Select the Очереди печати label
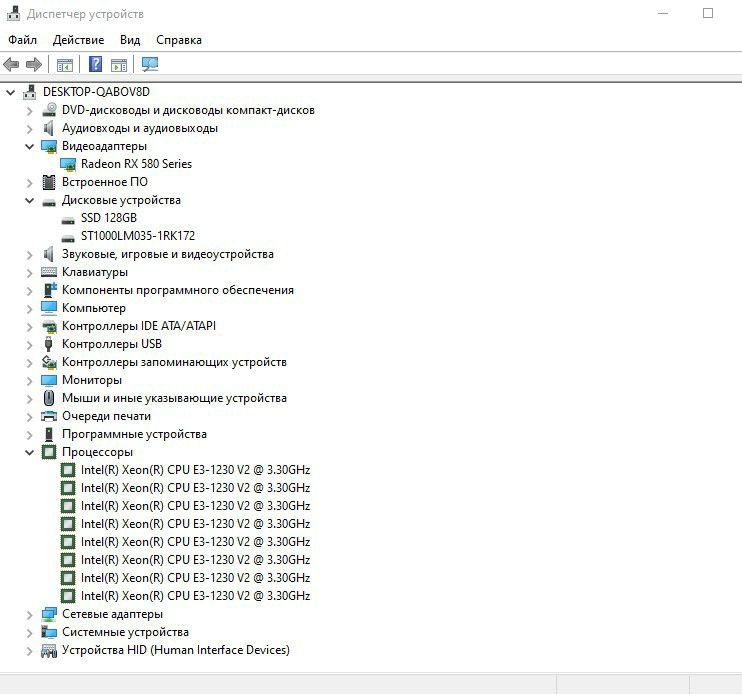The width and height of the screenshot is (742, 694). pos(106,416)
